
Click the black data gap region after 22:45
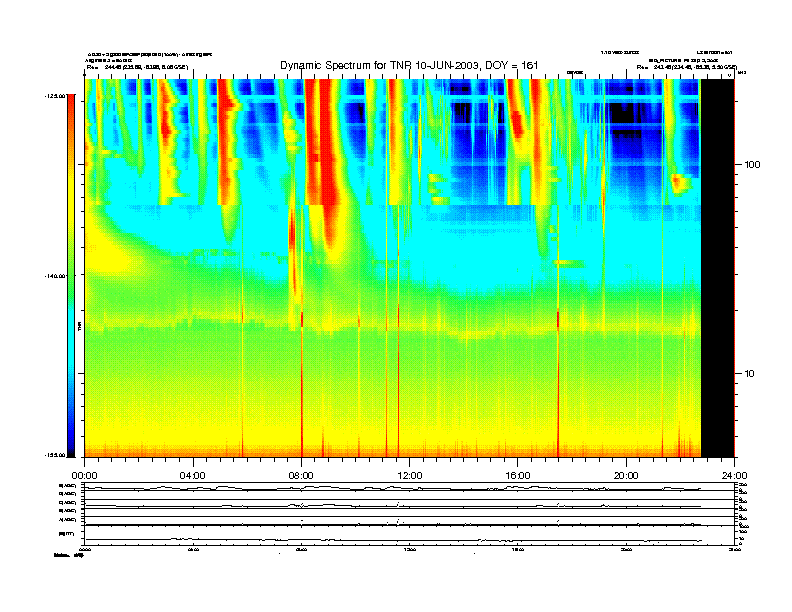[717, 268]
